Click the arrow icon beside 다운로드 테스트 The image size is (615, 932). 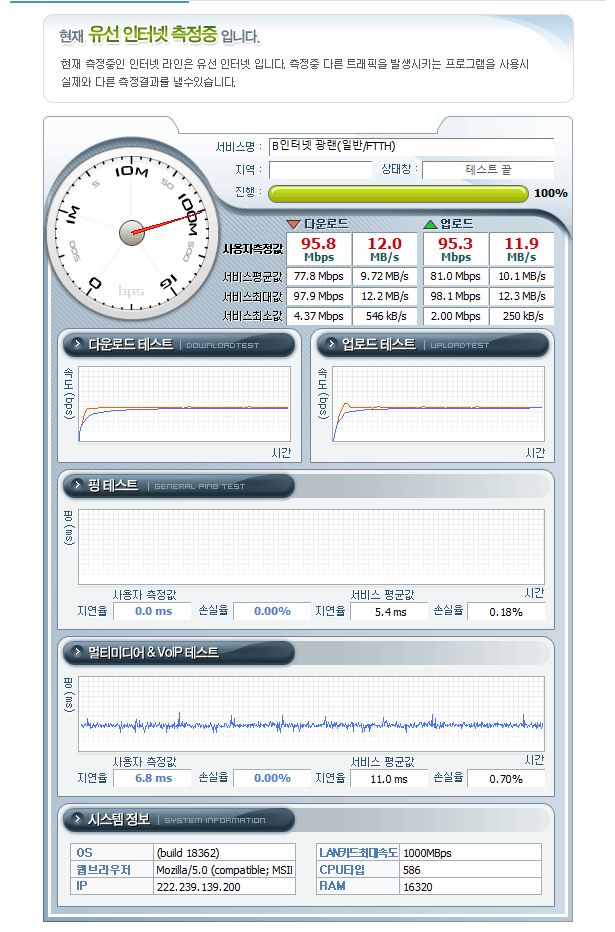pyautogui.click(x=75, y=345)
